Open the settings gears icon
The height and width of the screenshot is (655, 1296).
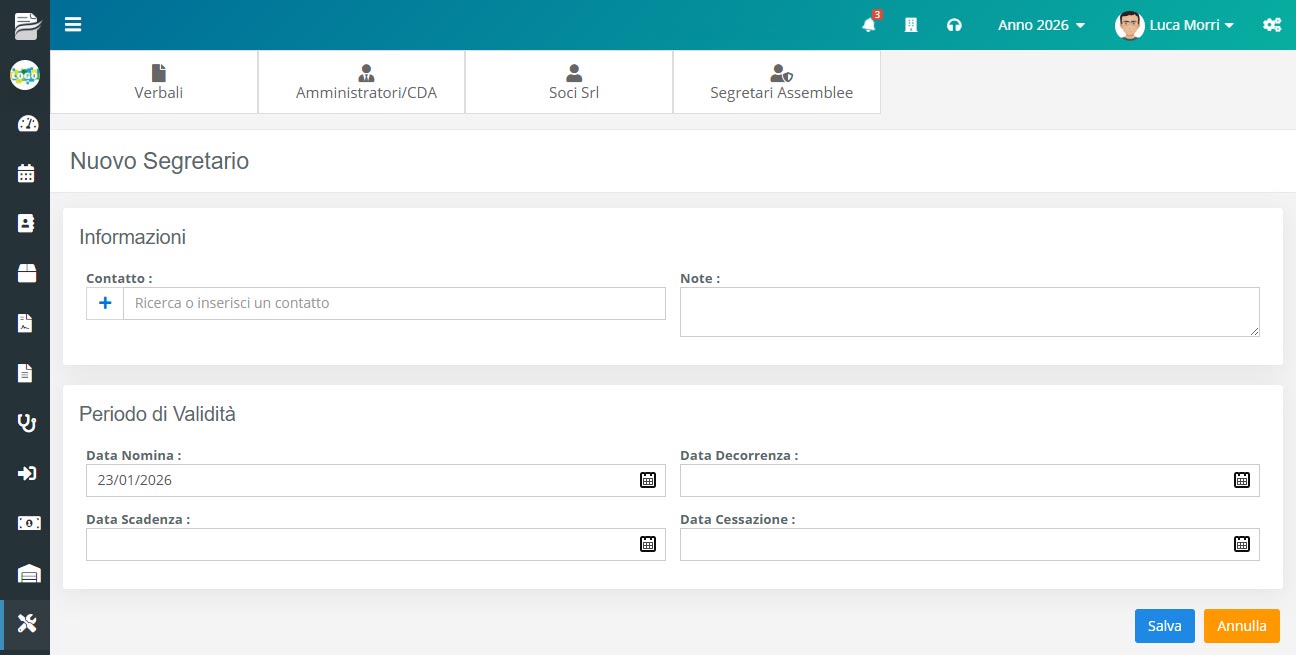1272,25
